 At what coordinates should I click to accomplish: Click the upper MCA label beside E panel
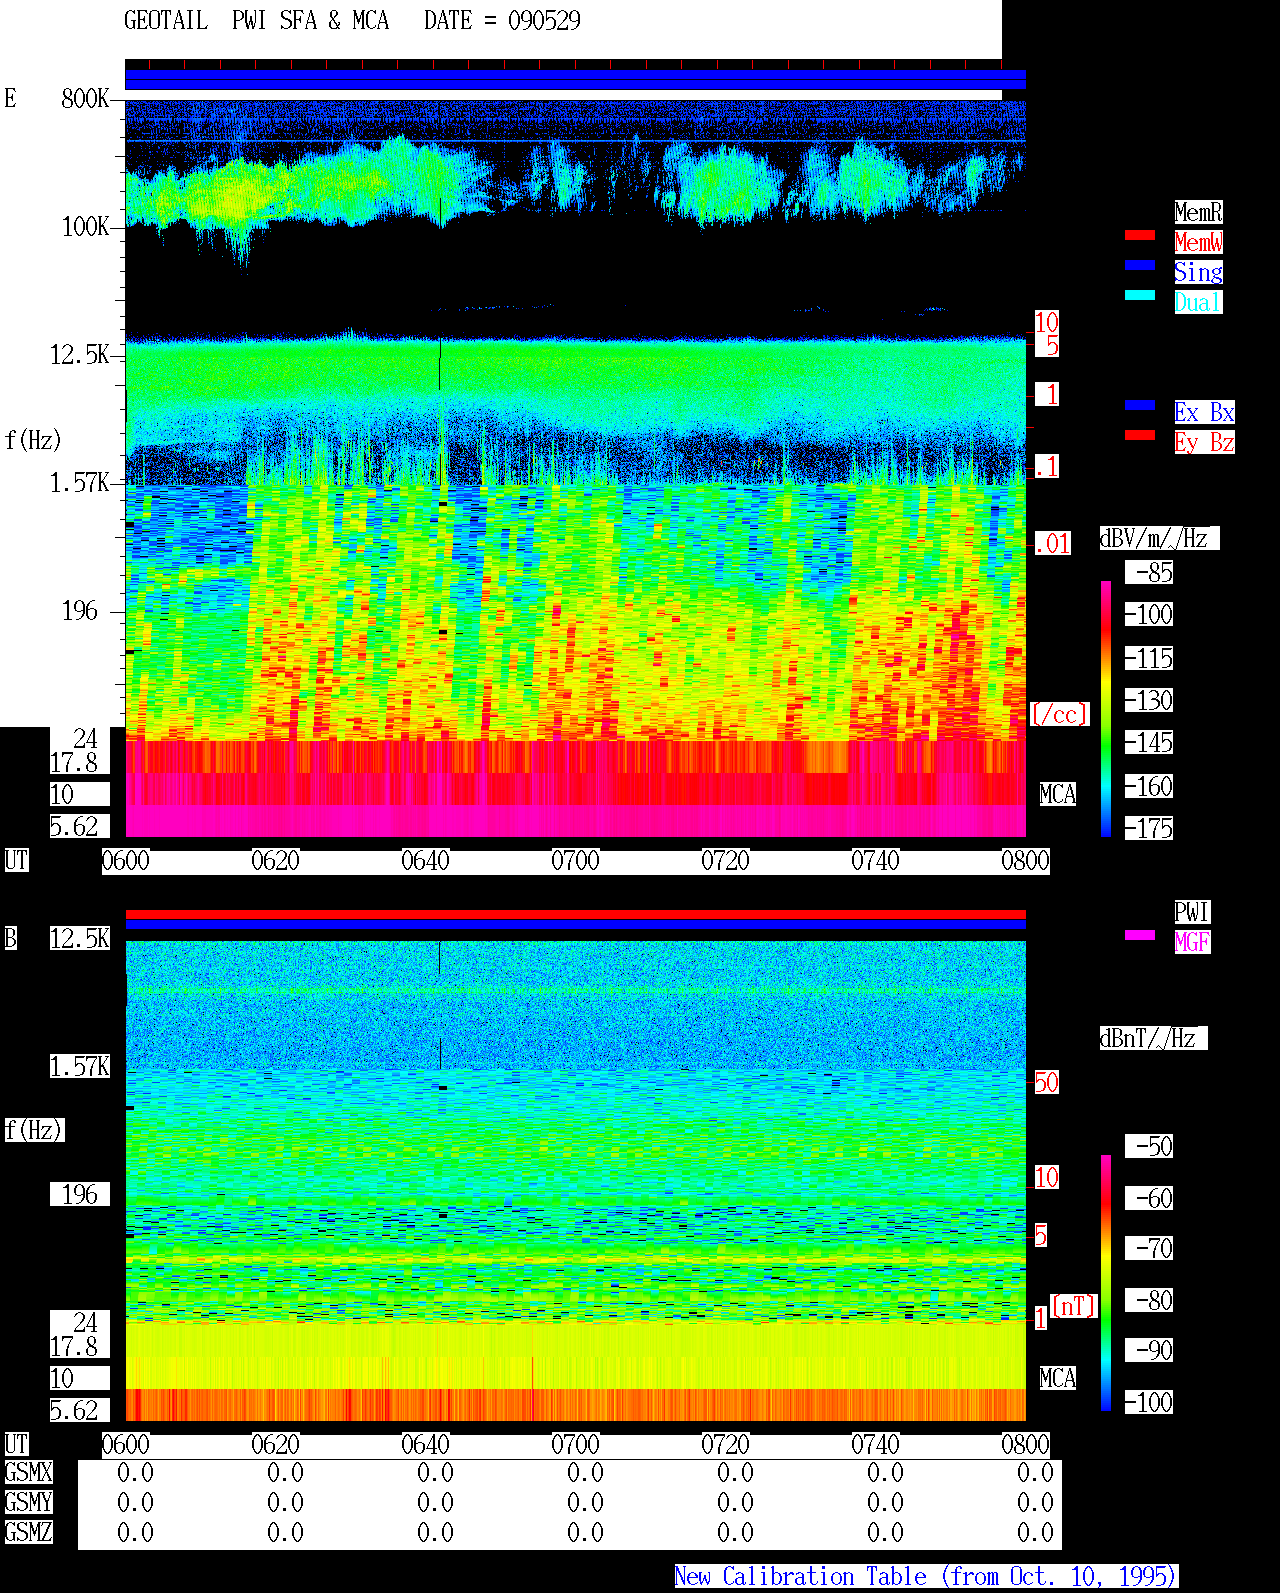[x=1058, y=795]
